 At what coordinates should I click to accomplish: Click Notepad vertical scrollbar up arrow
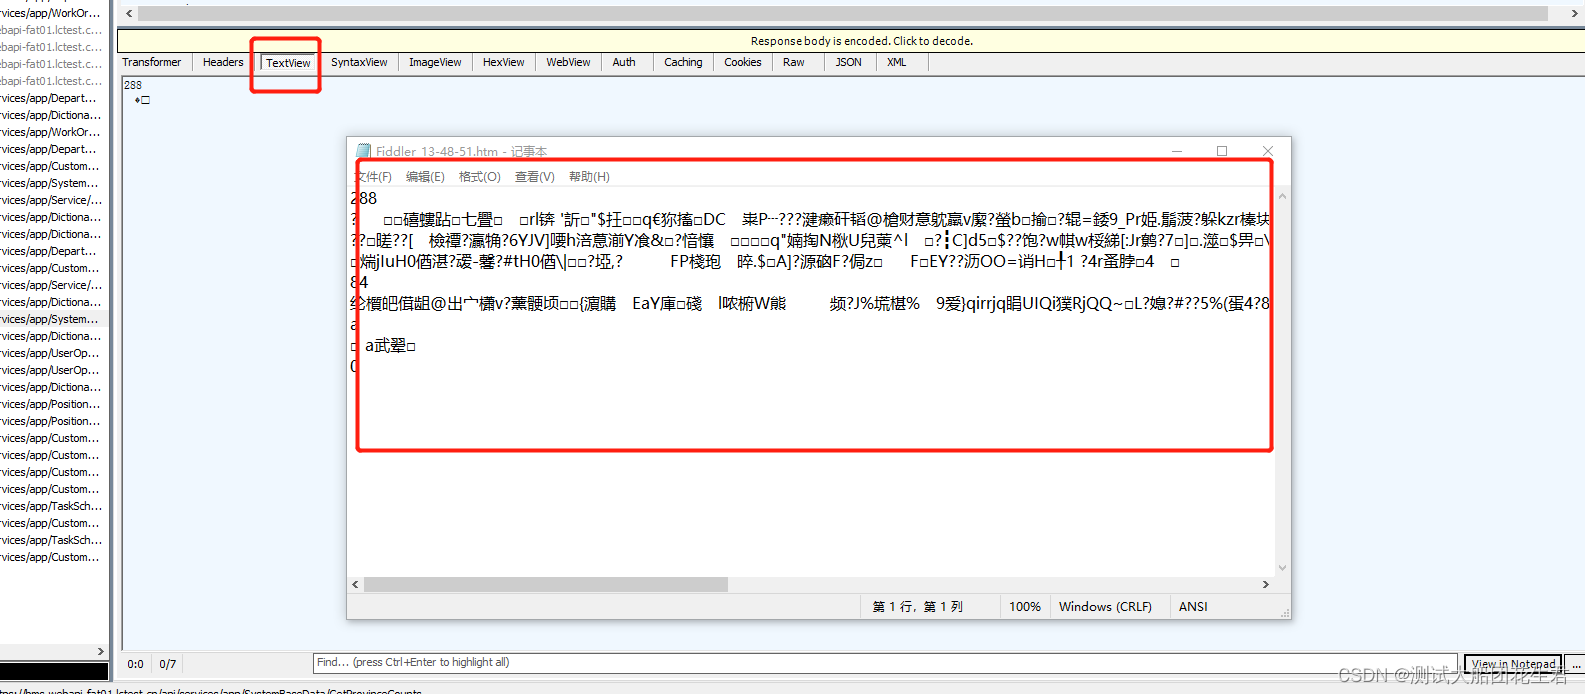point(1282,196)
